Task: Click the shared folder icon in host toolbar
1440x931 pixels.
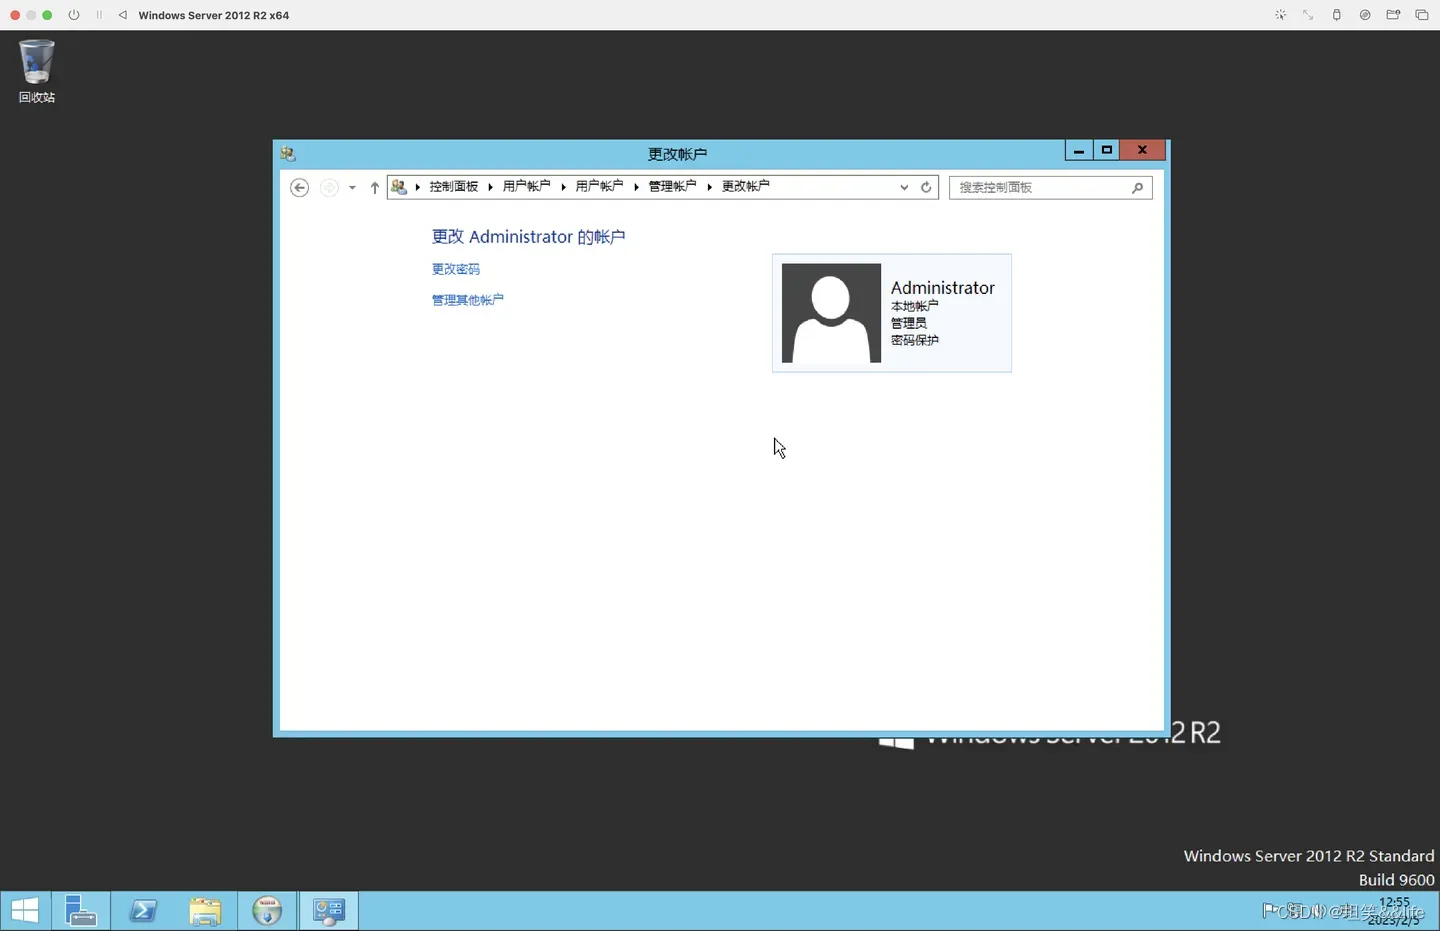Action: click(x=1393, y=15)
